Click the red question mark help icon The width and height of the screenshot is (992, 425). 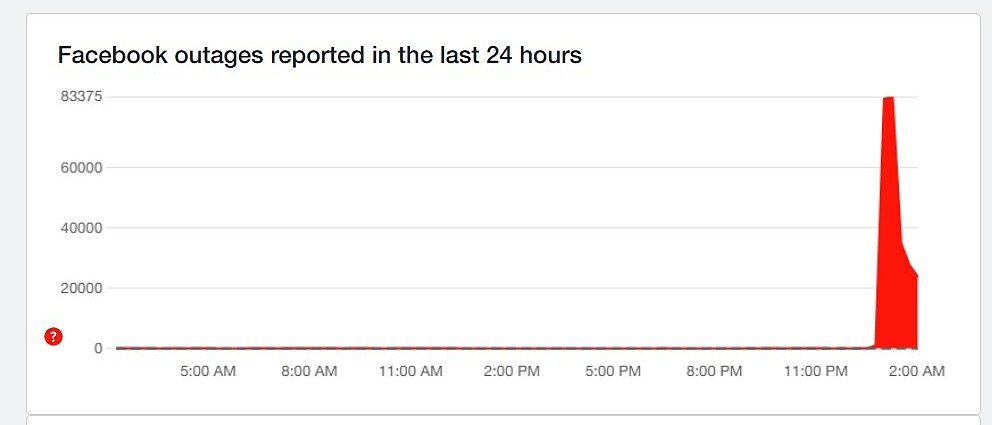coord(54,337)
